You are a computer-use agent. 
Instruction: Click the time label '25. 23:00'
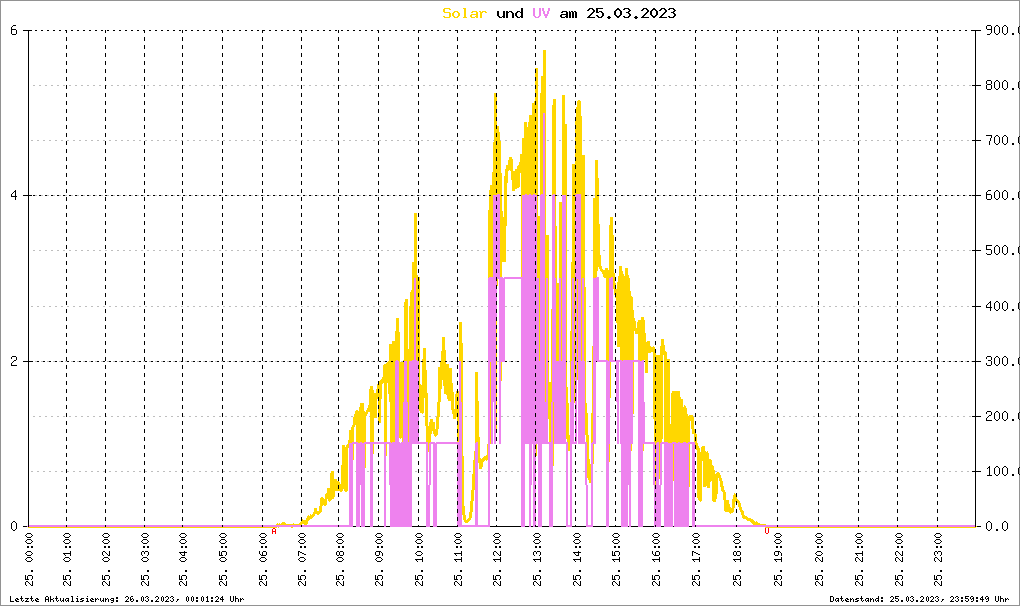938,560
